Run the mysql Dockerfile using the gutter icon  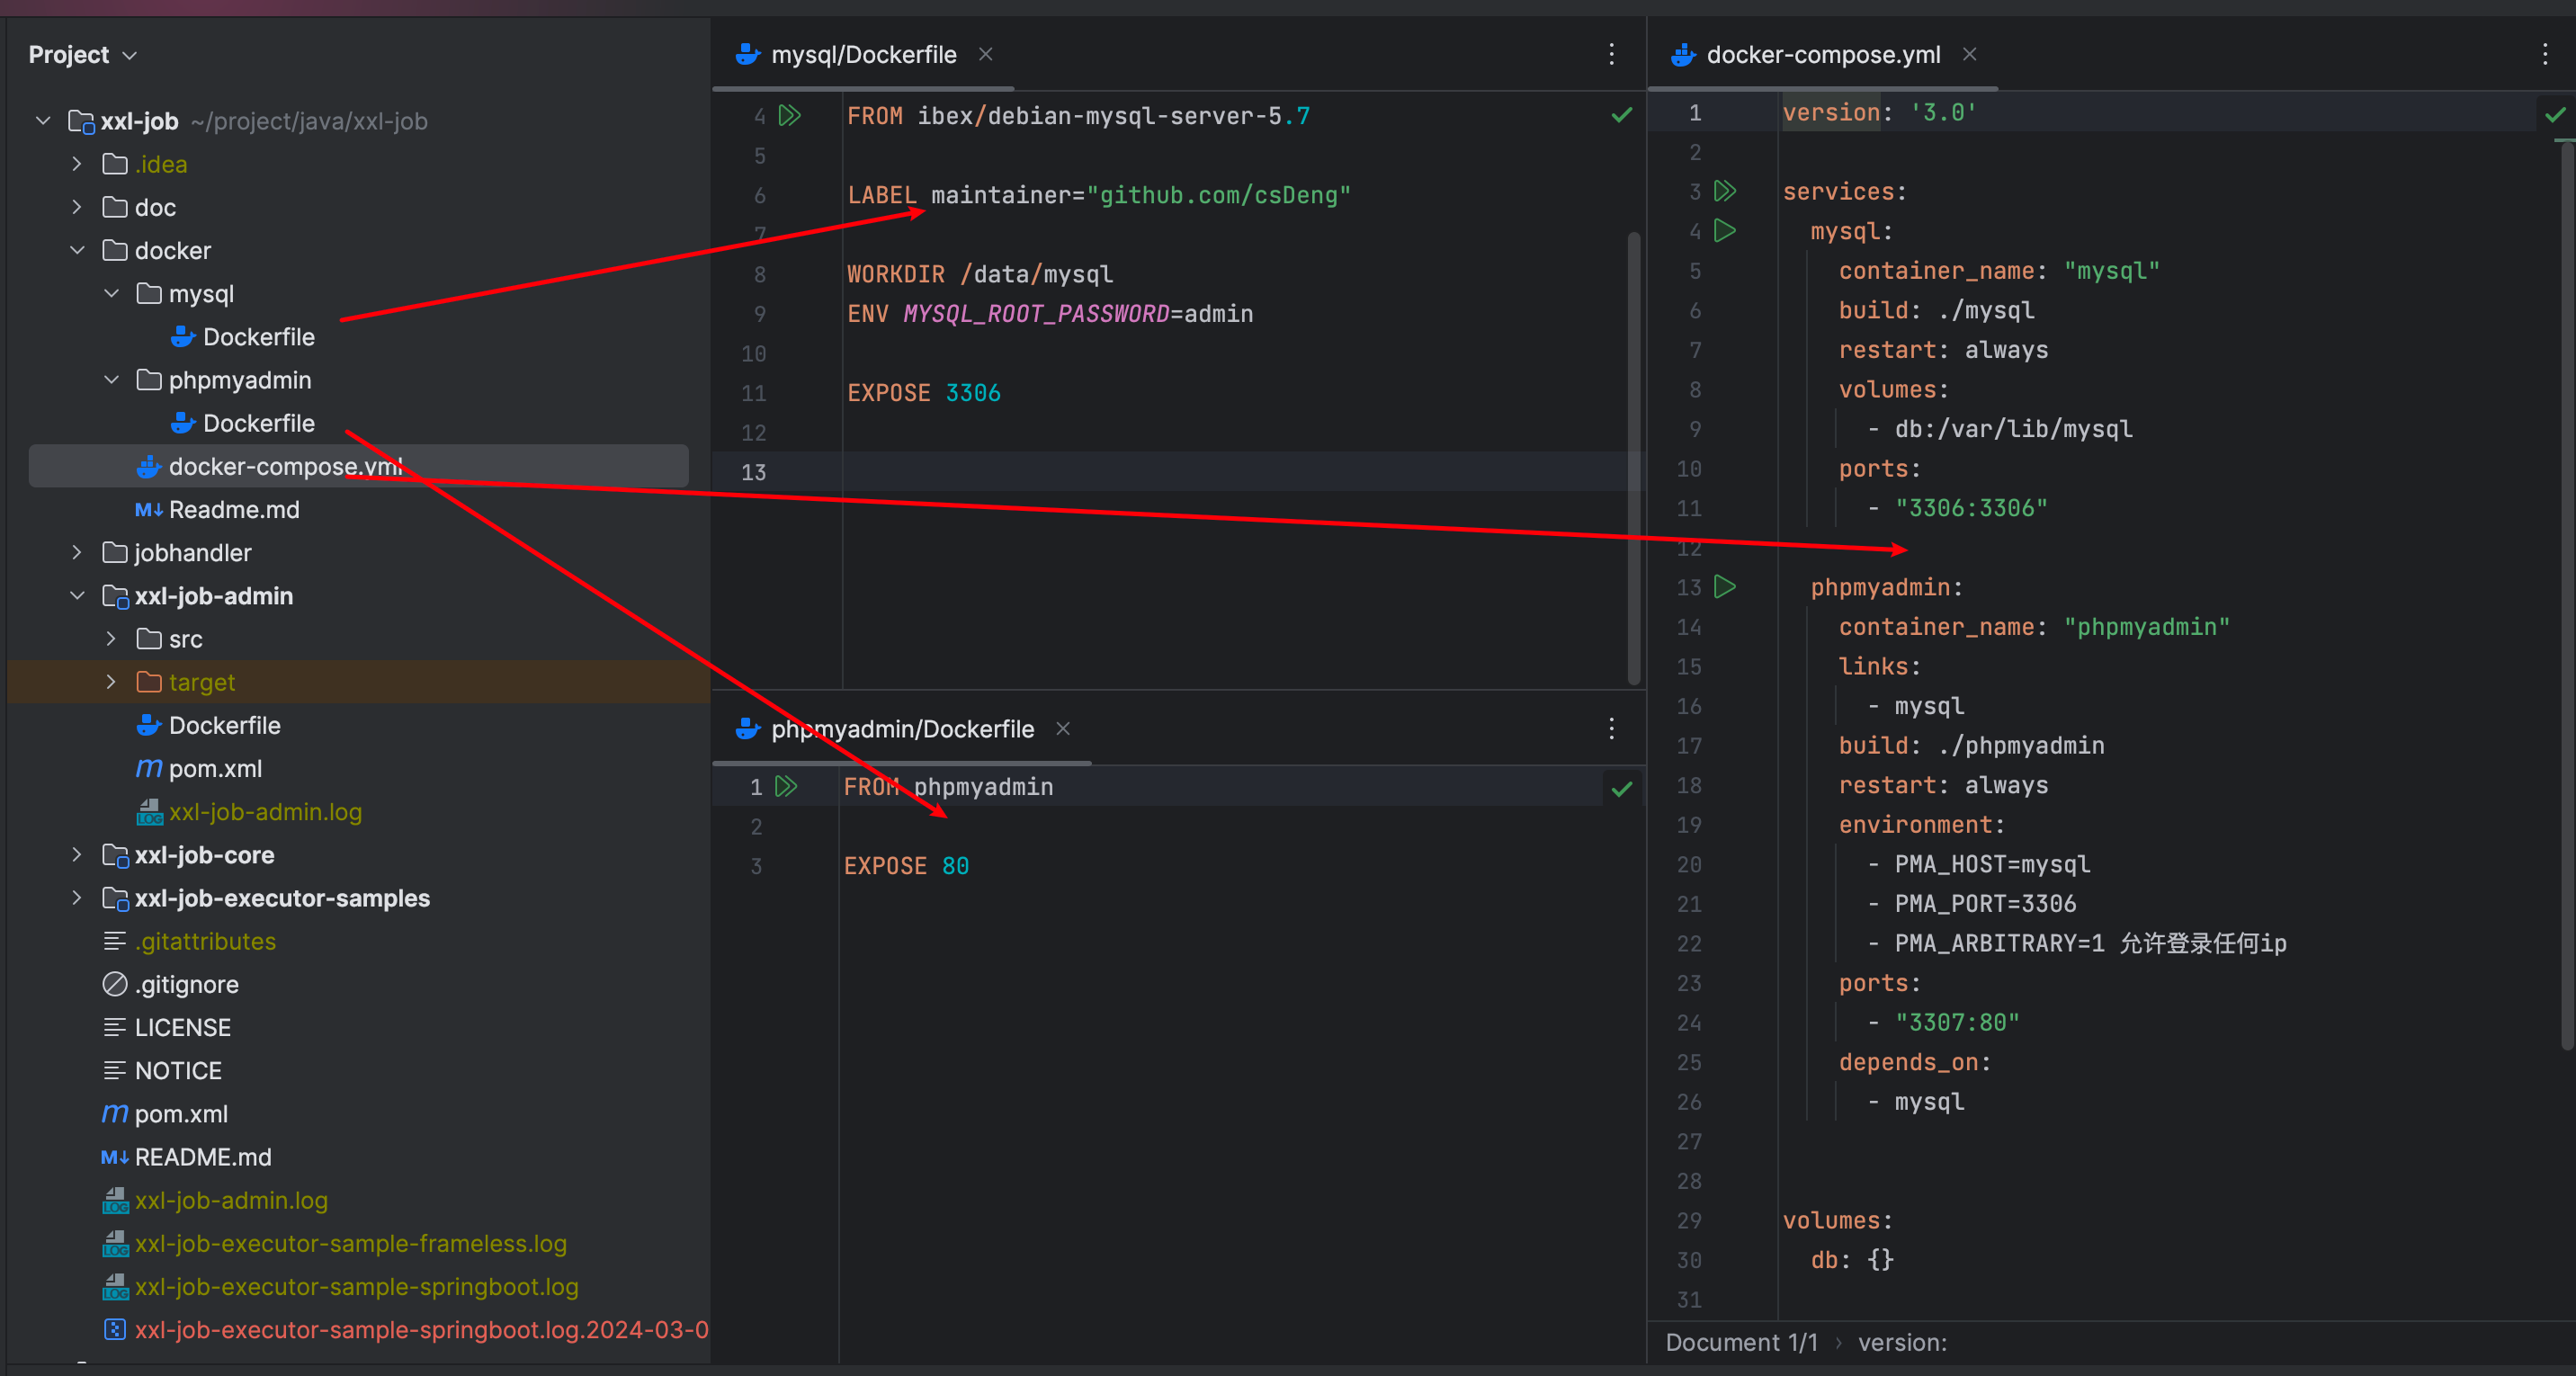click(790, 116)
